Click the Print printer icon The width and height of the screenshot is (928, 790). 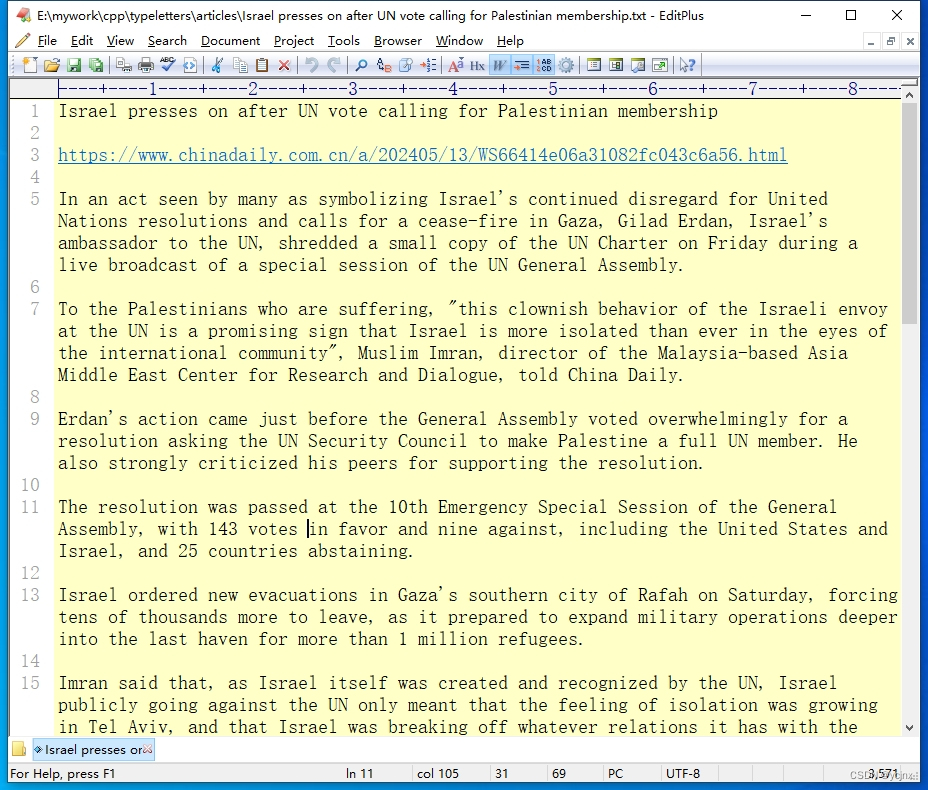click(x=146, y=65)
